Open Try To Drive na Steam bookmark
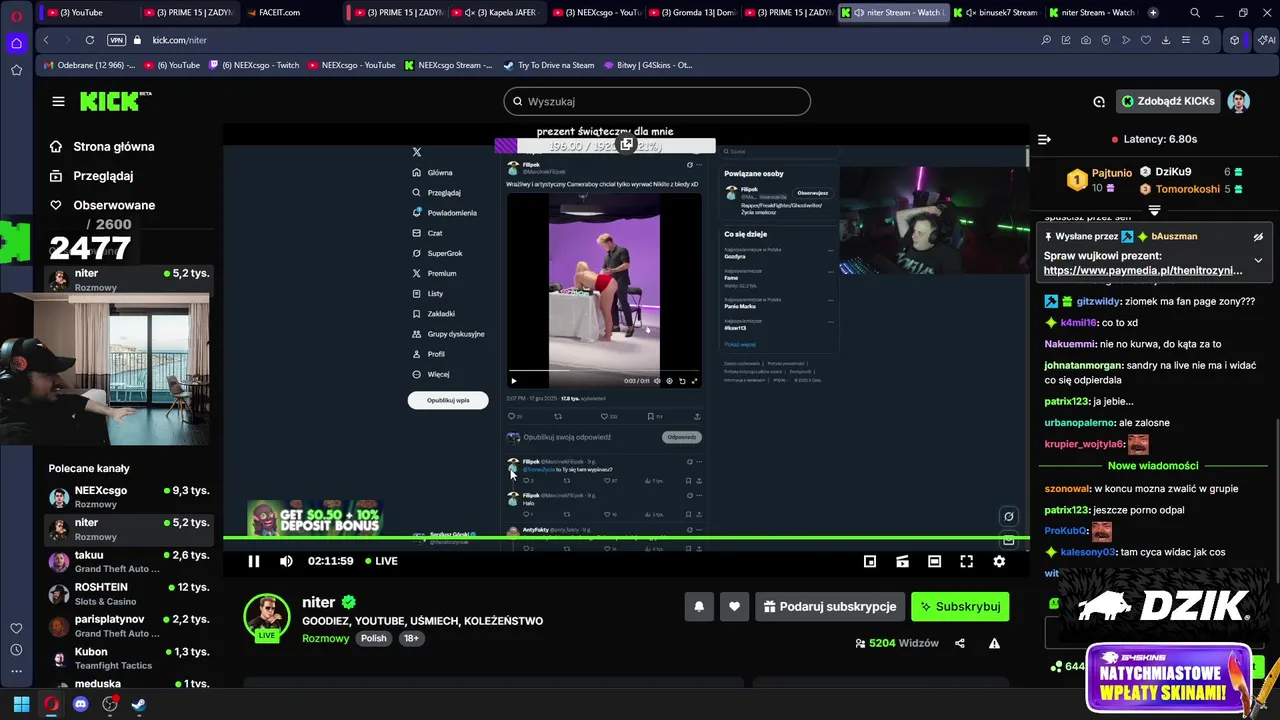This screenshot has width=1280, height=720. coord(548,65)
